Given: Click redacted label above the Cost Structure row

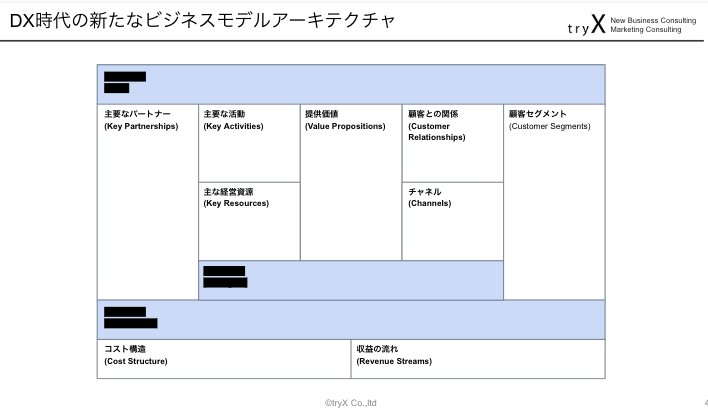Looking at the screenshot, I should tap(130, 318).
